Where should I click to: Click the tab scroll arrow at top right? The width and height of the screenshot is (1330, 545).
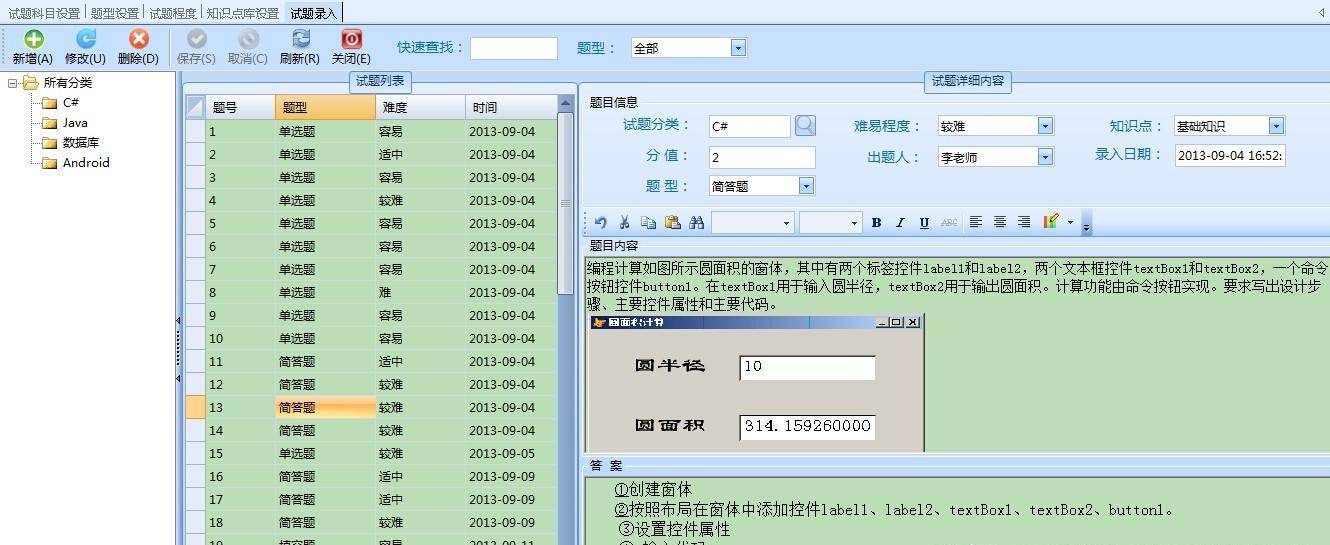1321,12
